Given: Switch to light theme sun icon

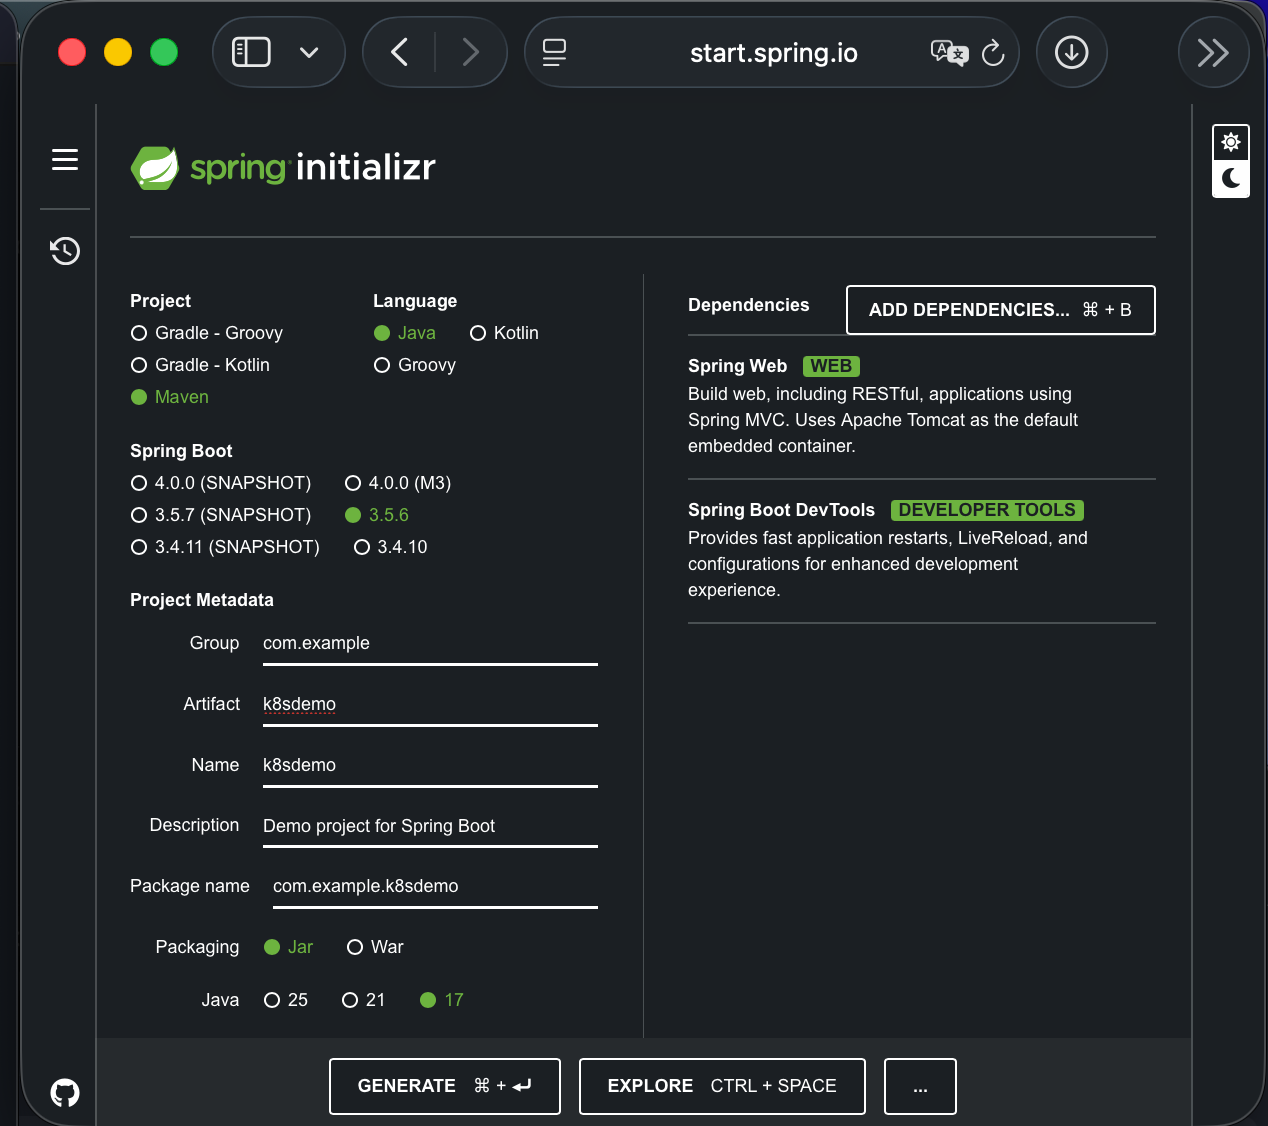Looking at the screenshot, I should pos(1231,142).
